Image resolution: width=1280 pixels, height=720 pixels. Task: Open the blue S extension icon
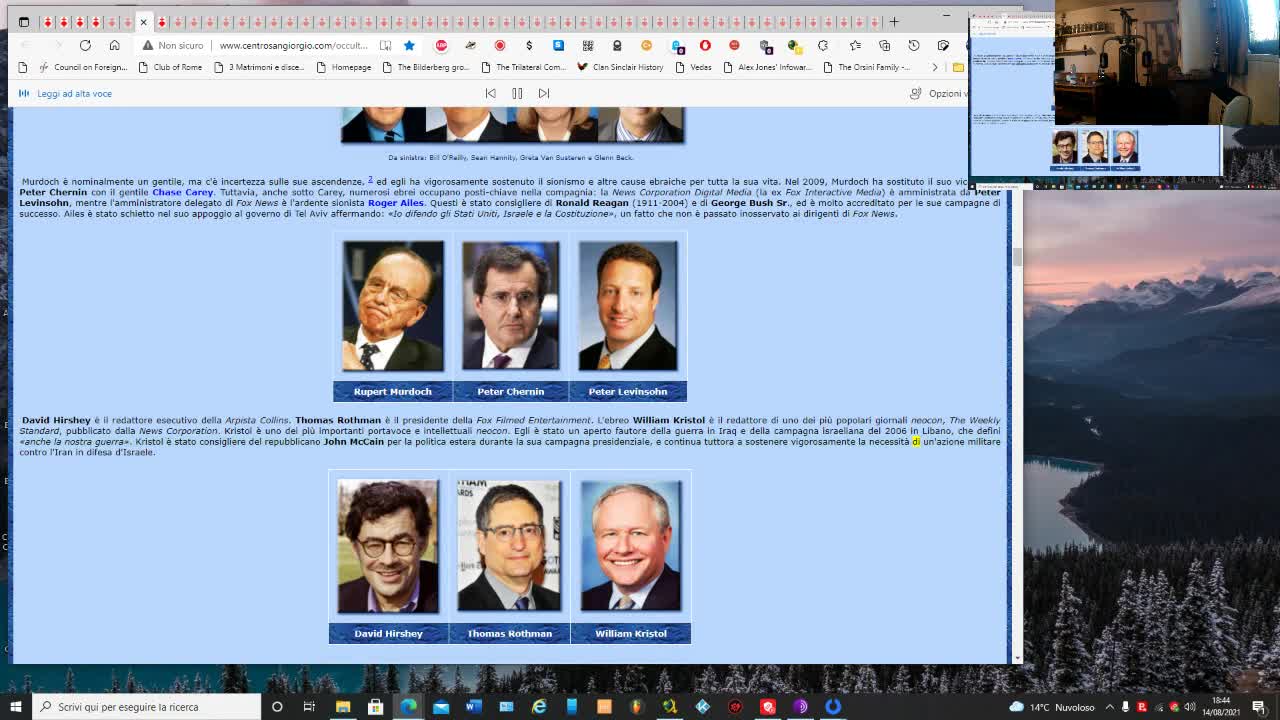point(558,45)
